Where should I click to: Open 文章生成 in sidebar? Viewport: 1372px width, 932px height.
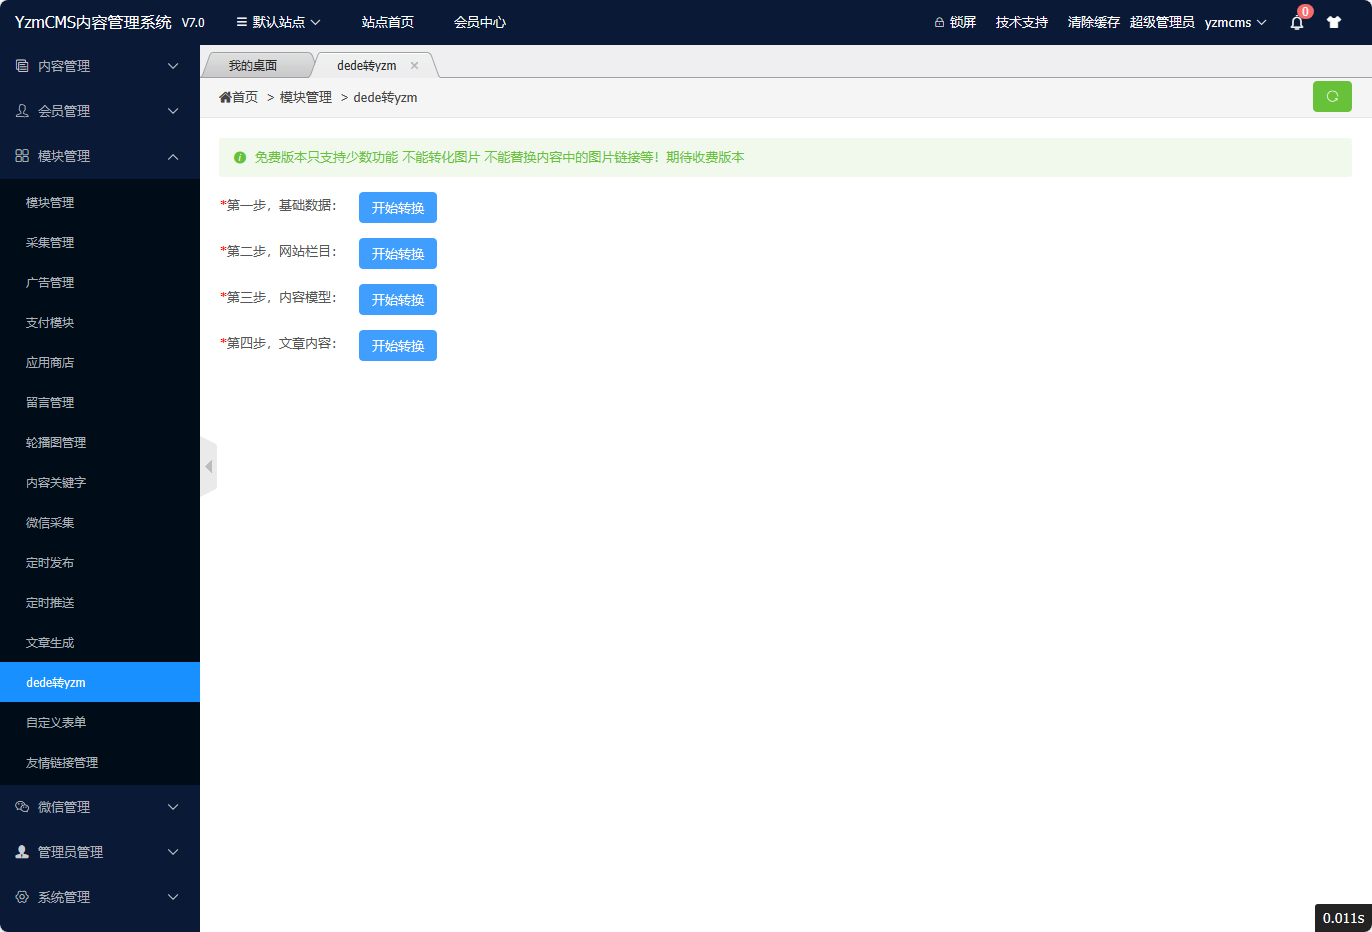(x=100, y=642)
